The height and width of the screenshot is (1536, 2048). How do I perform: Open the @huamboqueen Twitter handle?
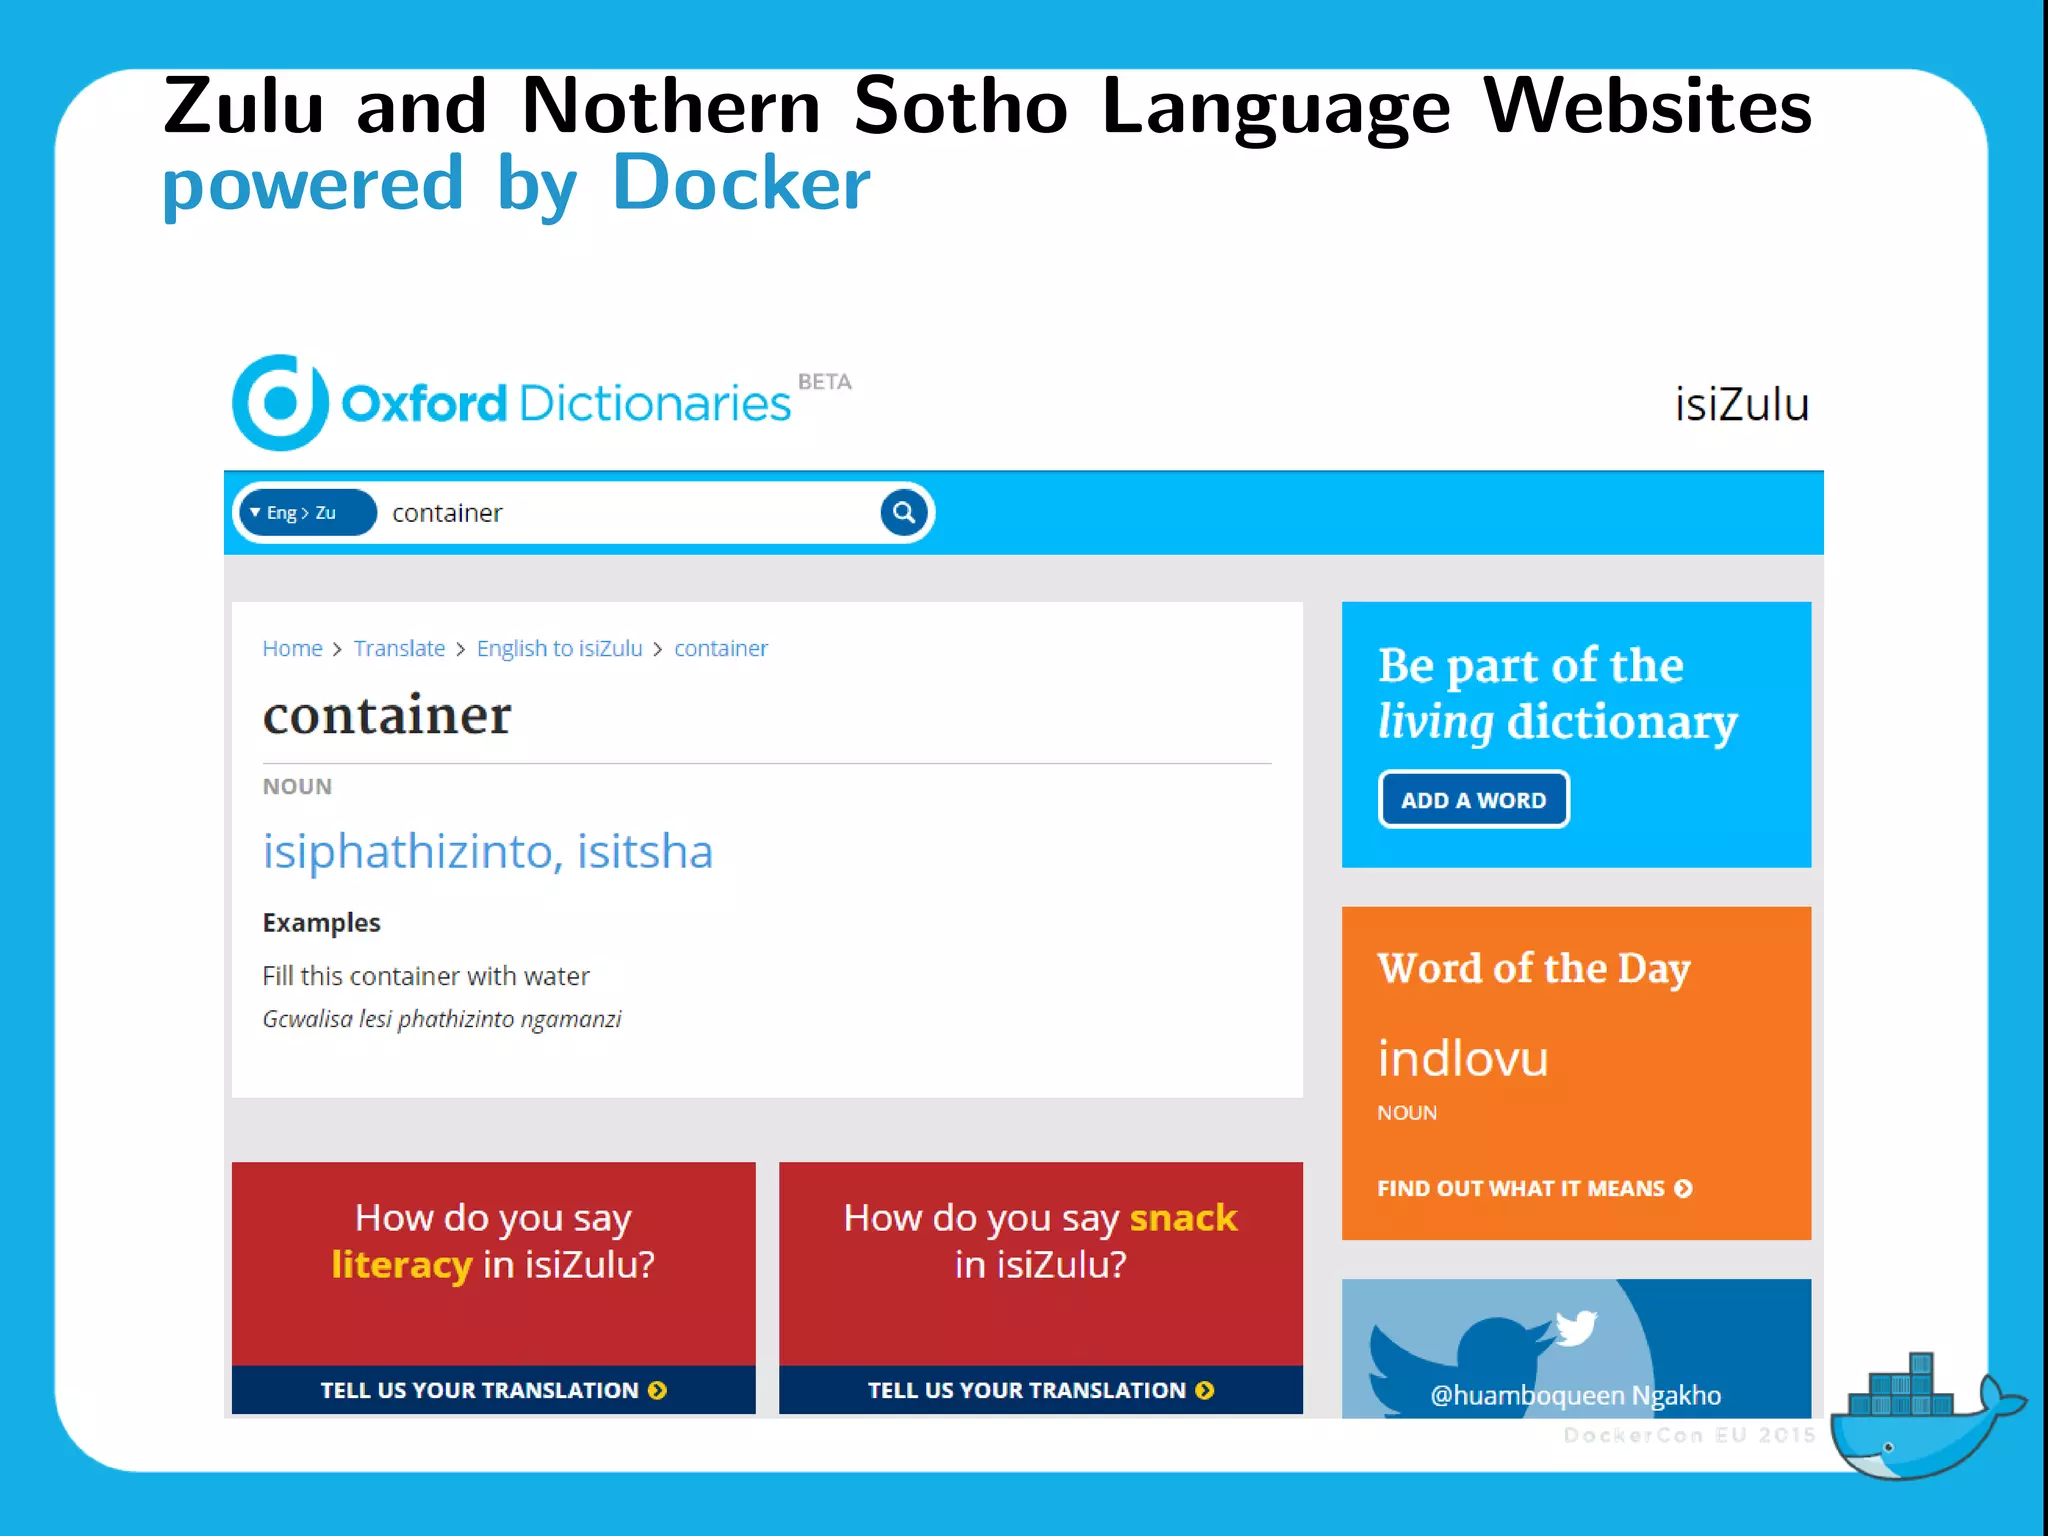(x=1527, y=1395)
